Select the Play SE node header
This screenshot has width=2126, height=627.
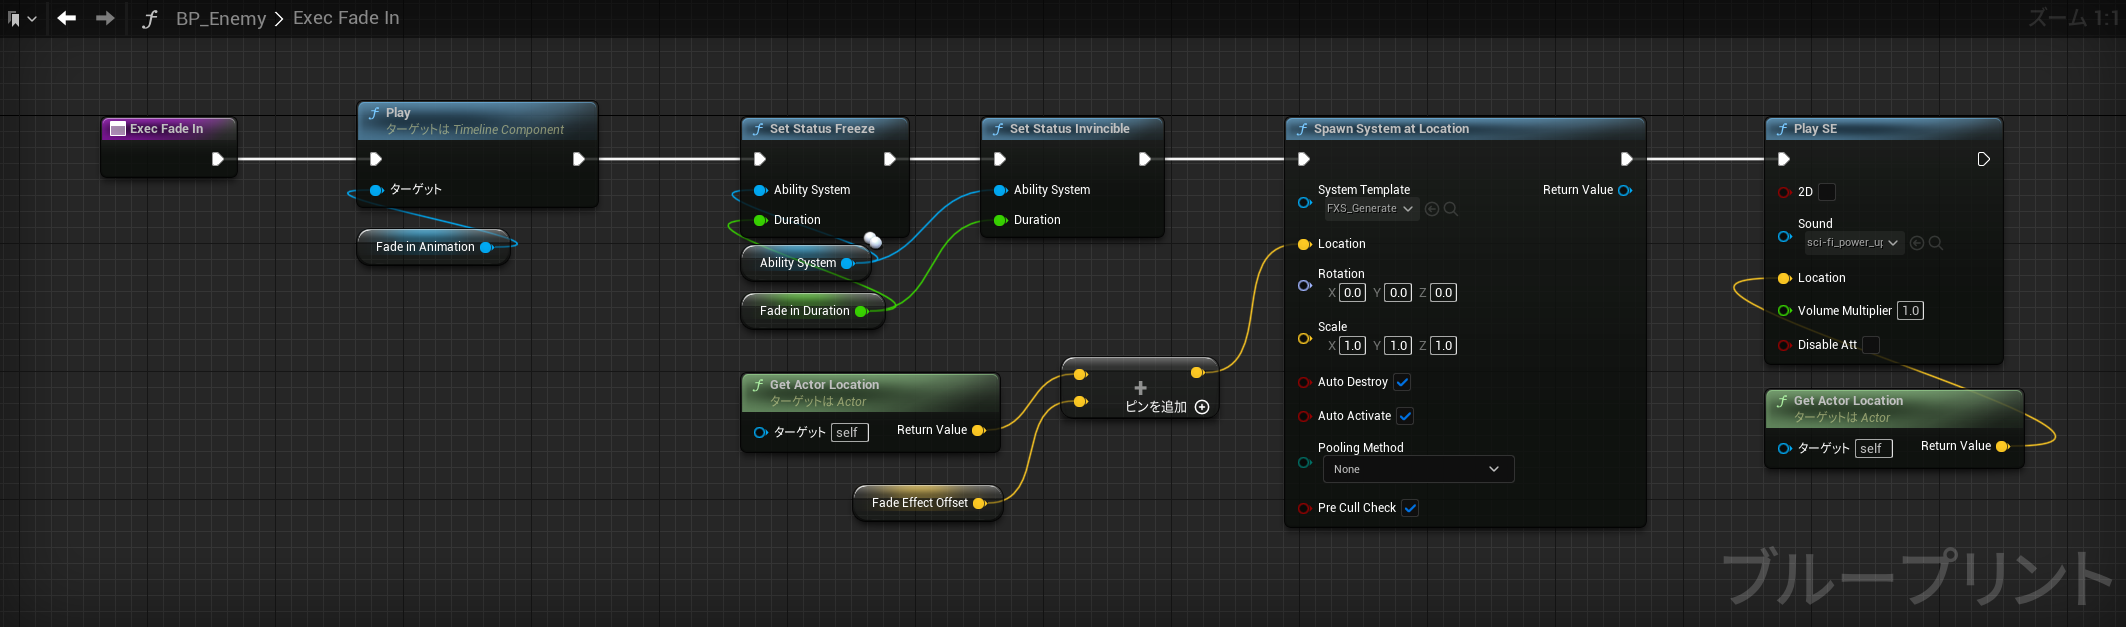click(x=1884, y=129)
